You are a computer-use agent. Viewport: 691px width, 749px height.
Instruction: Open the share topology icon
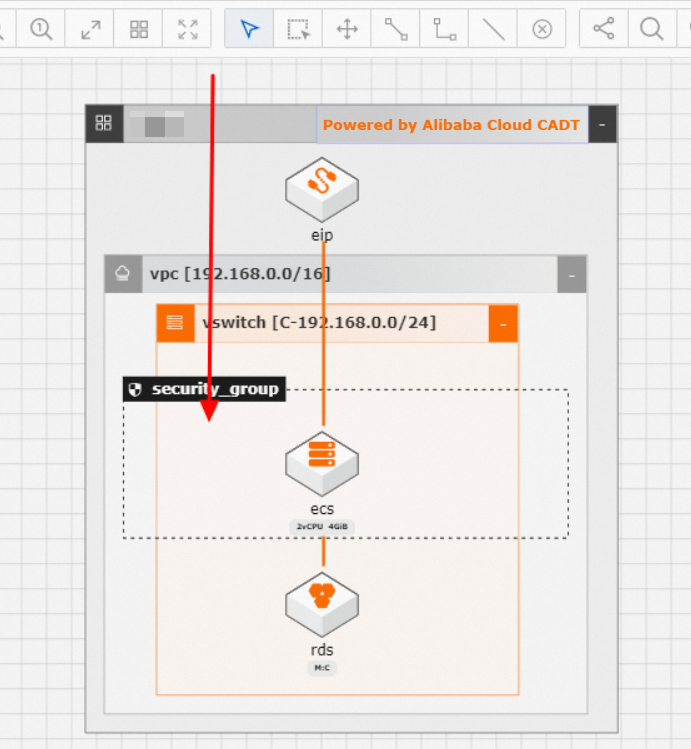[604, 29]
